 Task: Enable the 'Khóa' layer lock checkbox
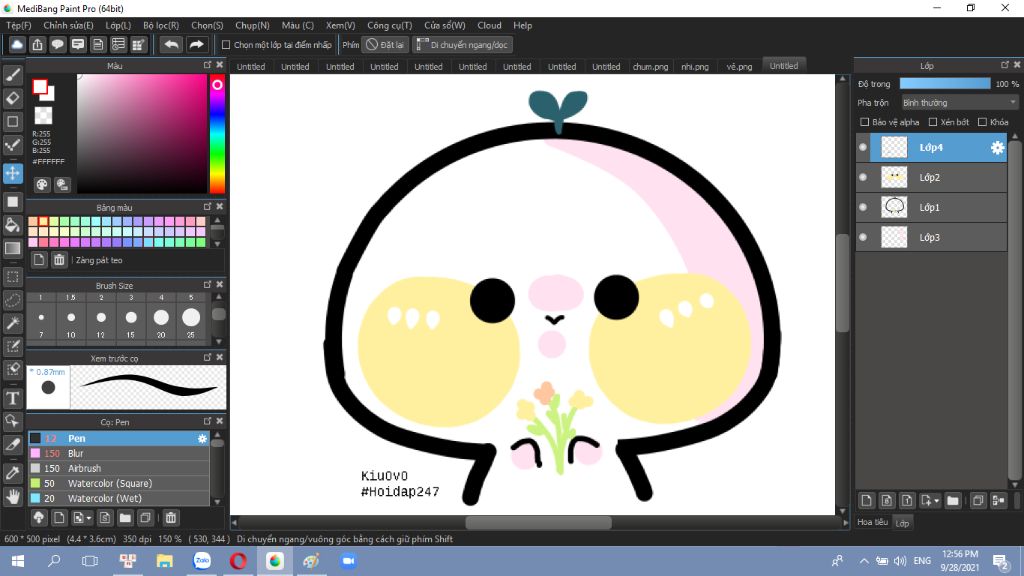982,122
